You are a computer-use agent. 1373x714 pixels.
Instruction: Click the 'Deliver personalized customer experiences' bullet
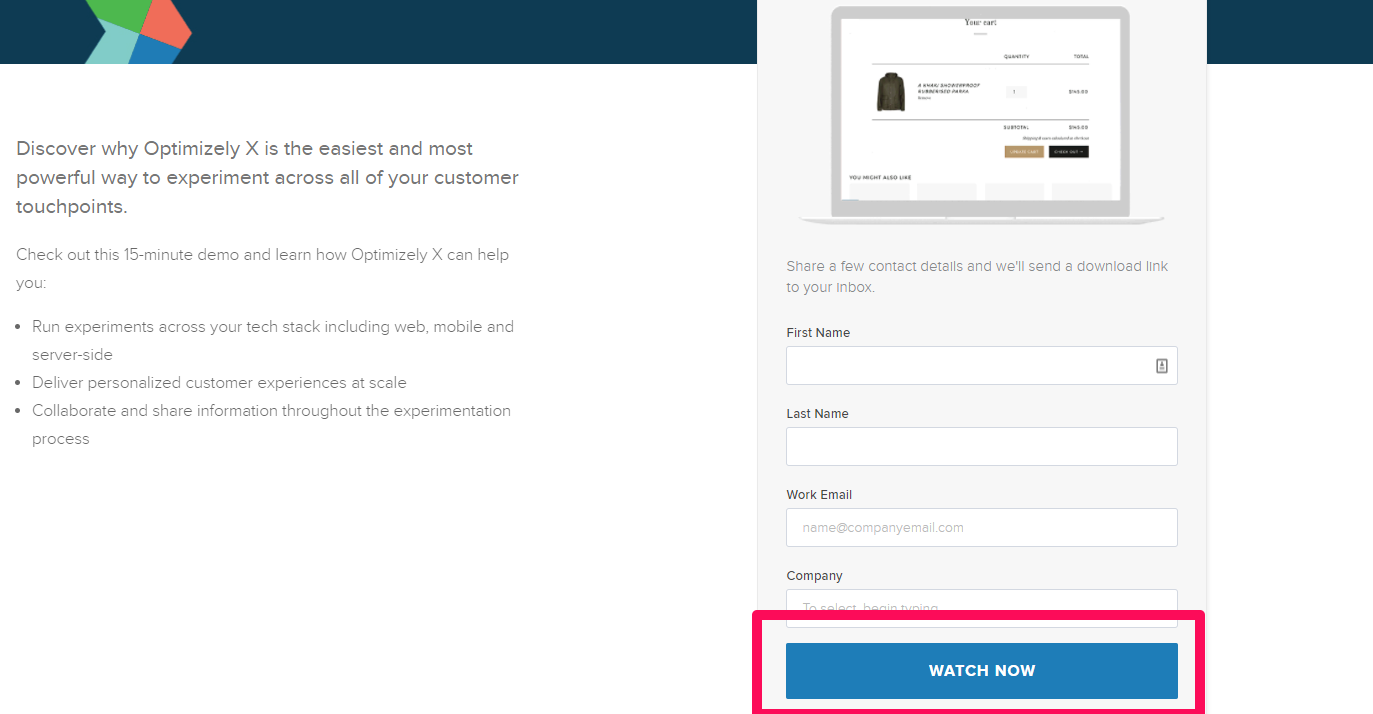tap(219, 383)
